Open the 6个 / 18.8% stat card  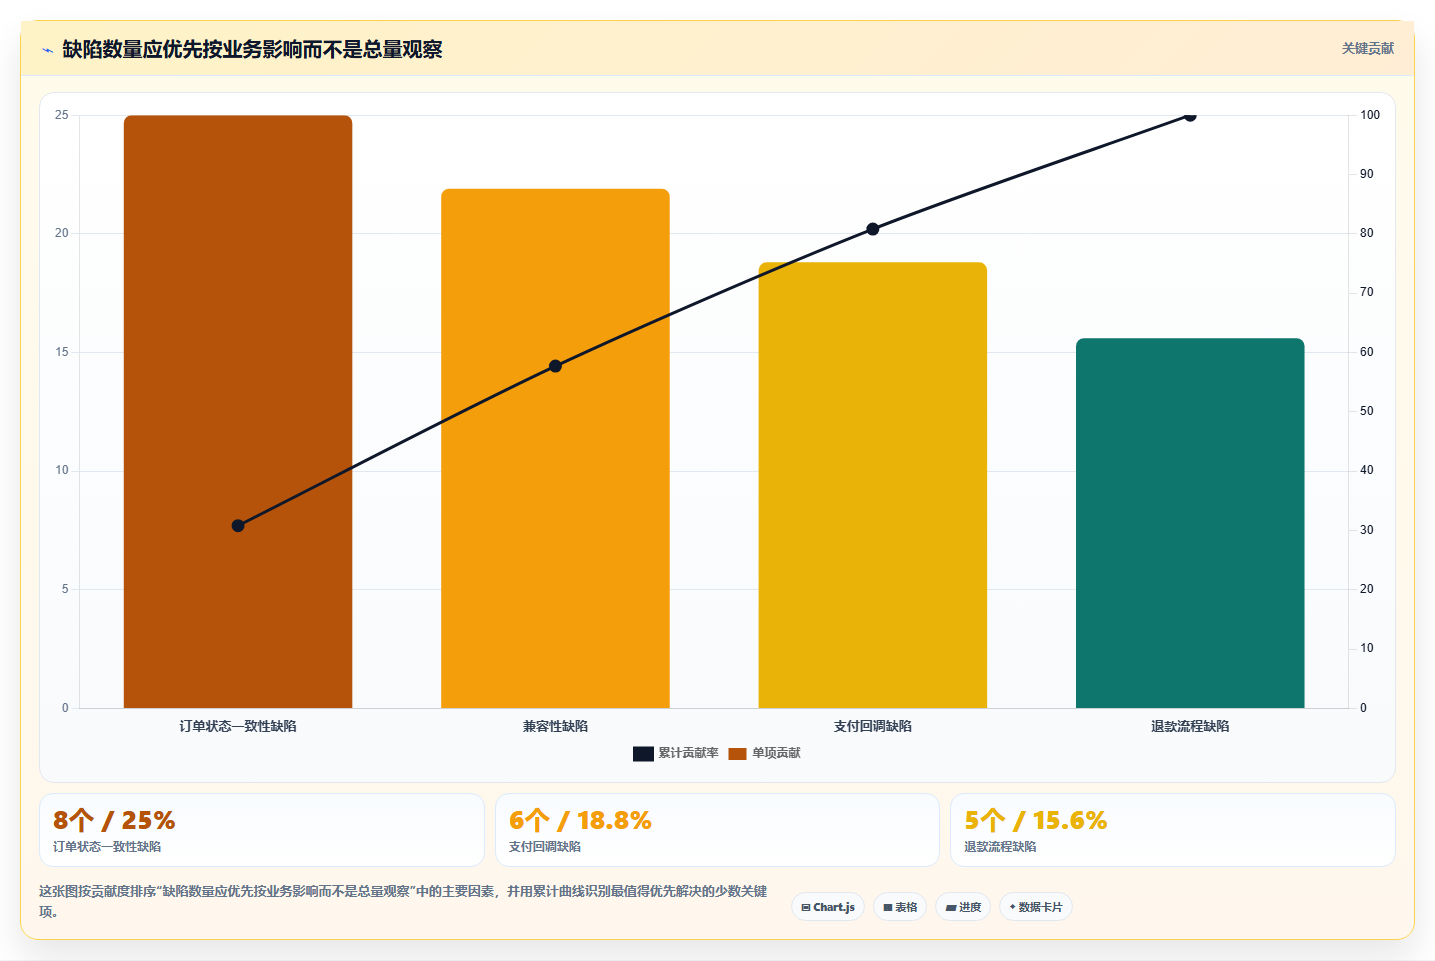pos(717,830)
